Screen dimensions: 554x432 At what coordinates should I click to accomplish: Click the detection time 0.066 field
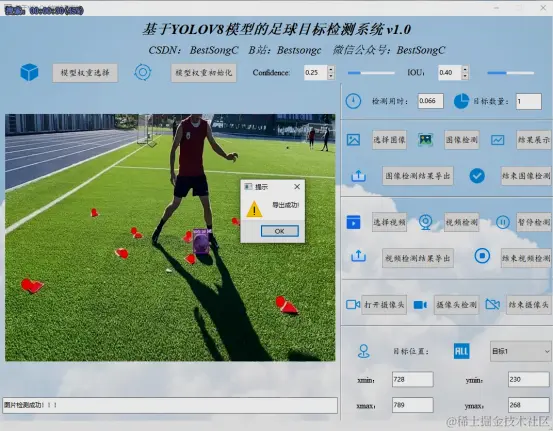point(431,101)
